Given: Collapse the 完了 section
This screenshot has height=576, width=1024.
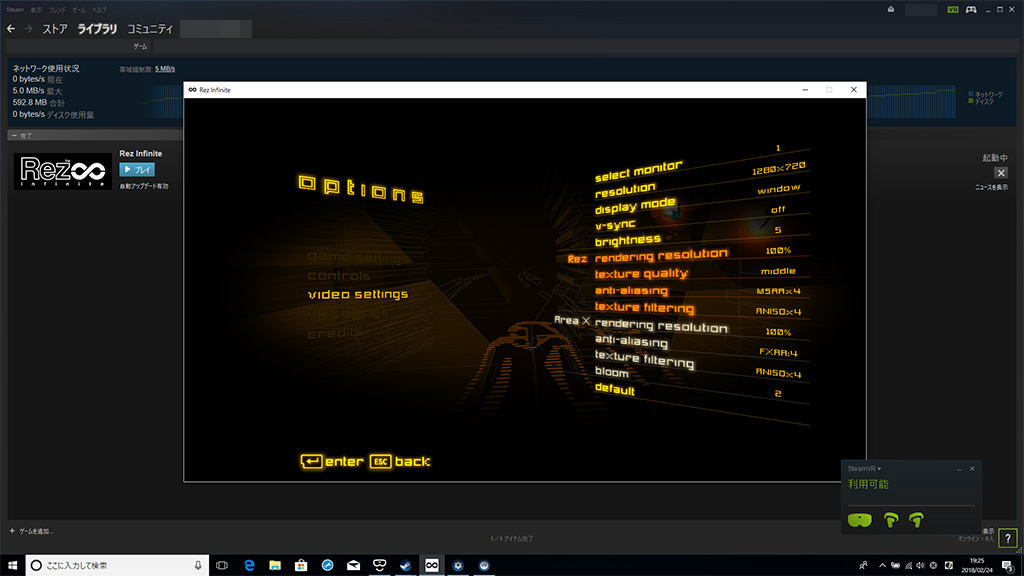Looking at the screenshot, I should (14, 136).
